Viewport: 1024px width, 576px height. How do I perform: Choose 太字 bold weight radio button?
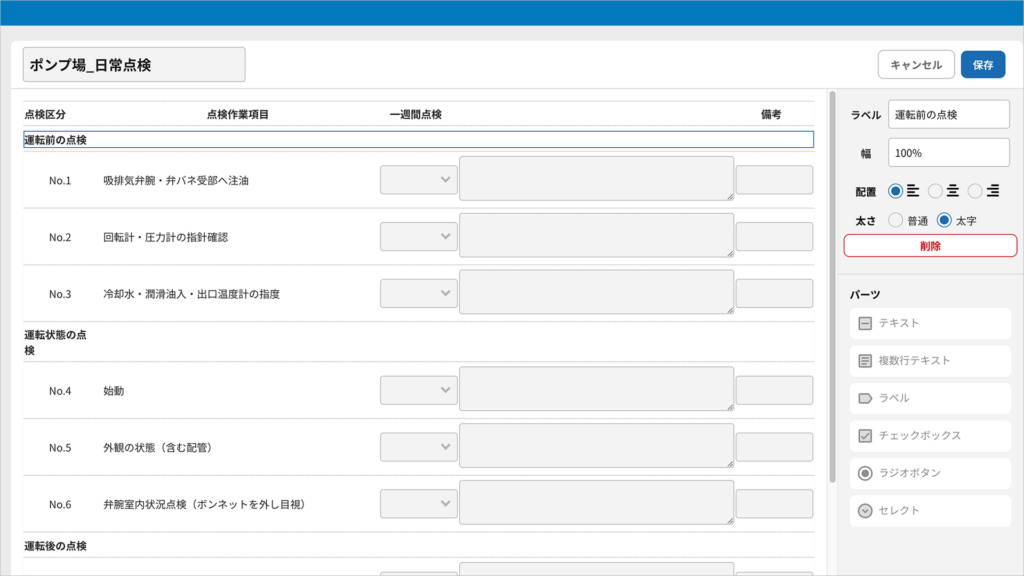pos(944,221)
